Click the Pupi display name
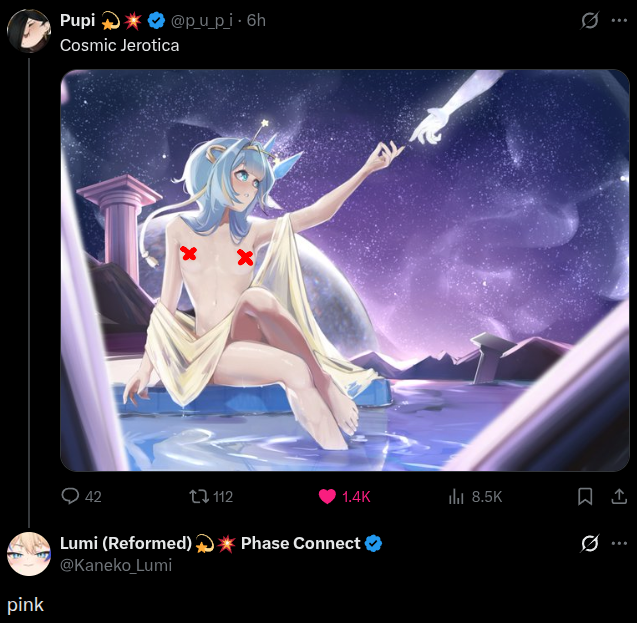637x623 pixels. (x=78, y=20)
